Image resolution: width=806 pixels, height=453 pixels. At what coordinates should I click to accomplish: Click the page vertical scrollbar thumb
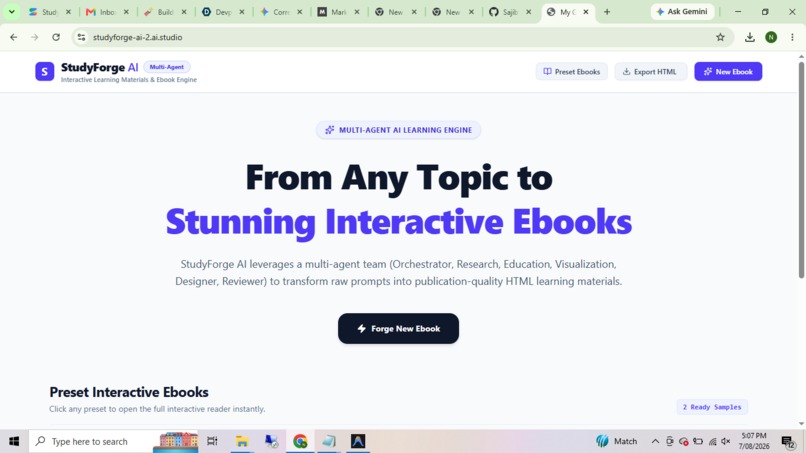point(801,170)
